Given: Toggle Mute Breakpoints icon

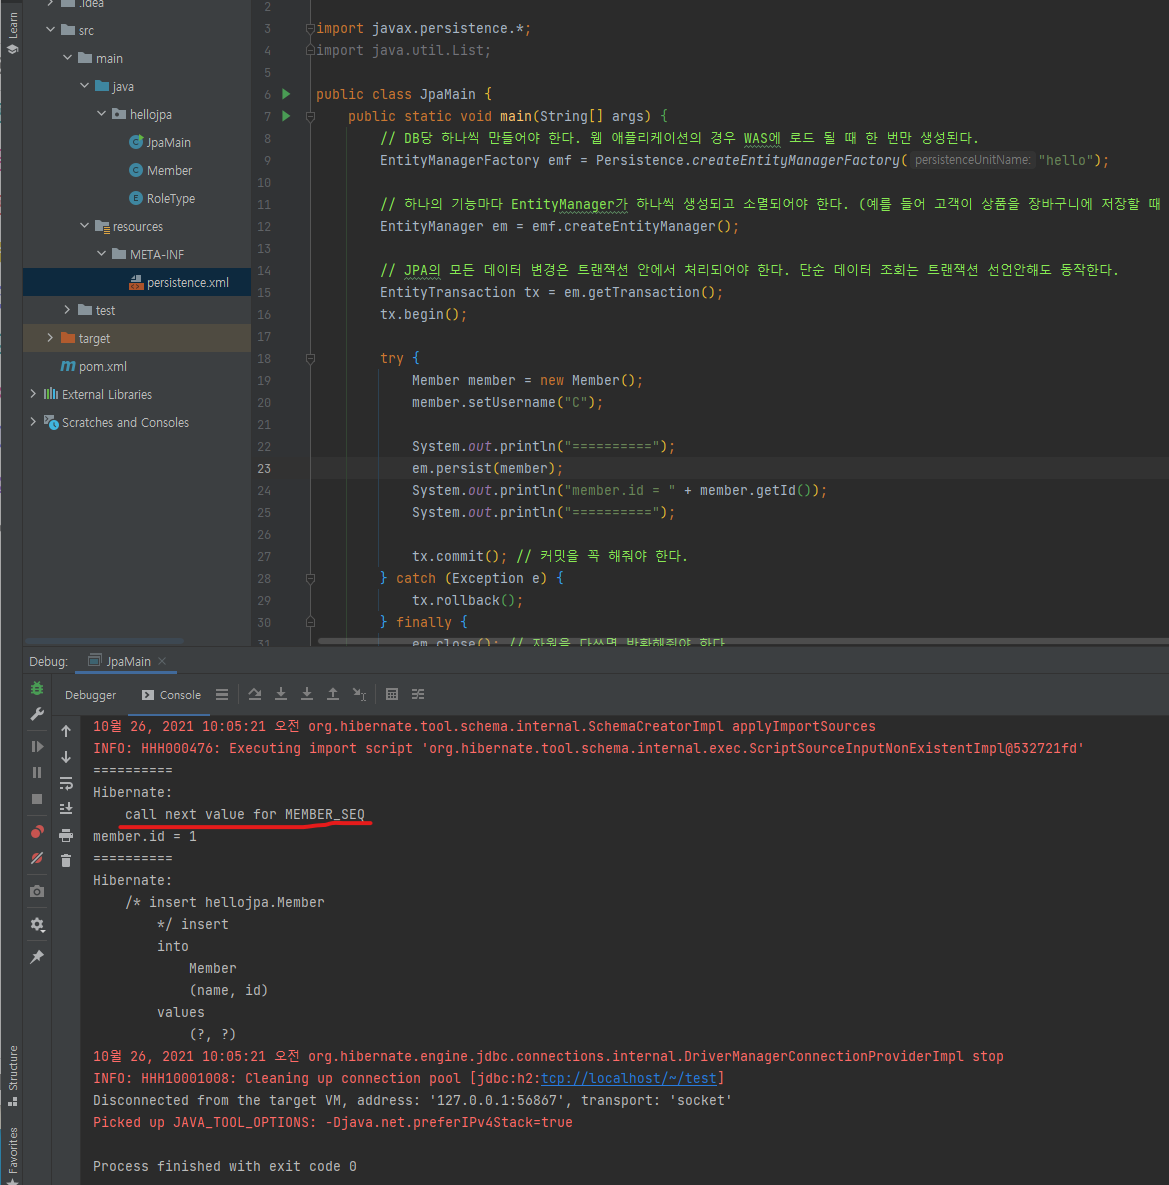Looking at the screenshot, I should point(37,859).
